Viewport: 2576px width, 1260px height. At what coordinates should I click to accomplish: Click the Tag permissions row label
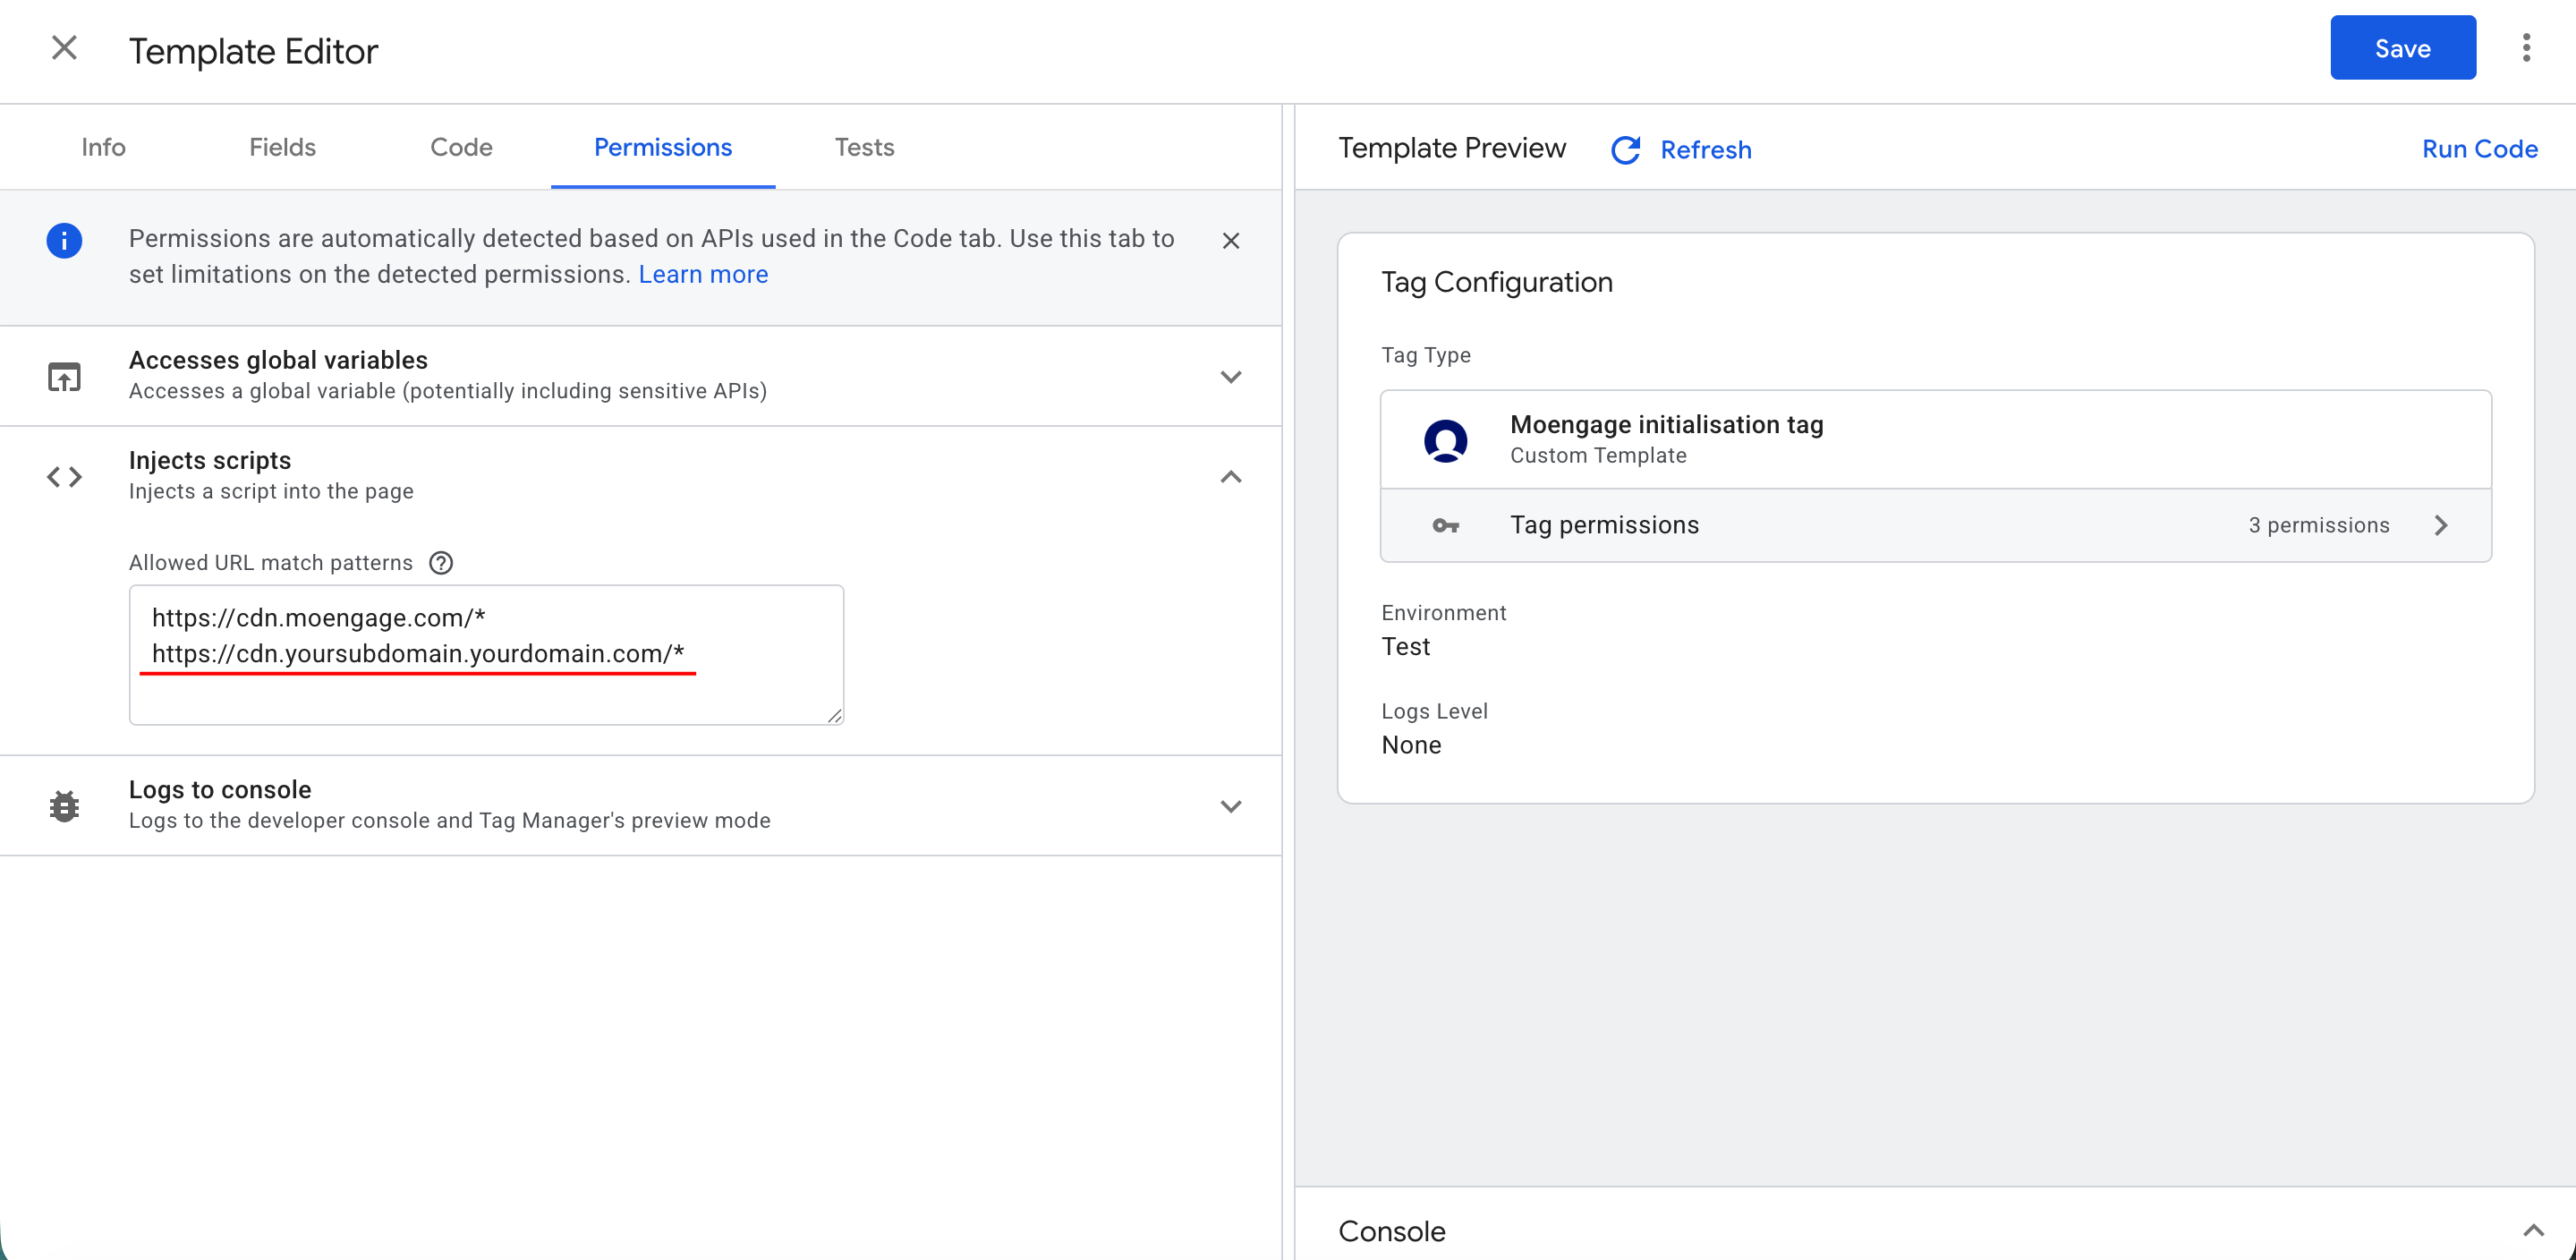click(x=1603, y=526)
